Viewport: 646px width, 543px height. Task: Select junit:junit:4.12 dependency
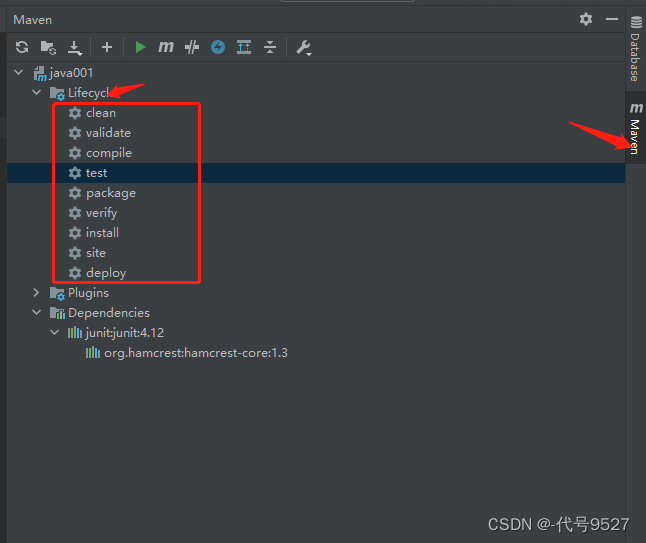pos(116,332)
